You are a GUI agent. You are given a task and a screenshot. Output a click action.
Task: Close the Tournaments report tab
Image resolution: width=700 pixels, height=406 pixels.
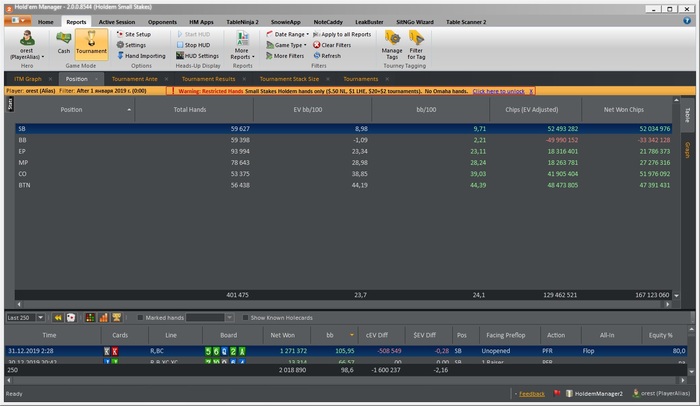point(387,79)
